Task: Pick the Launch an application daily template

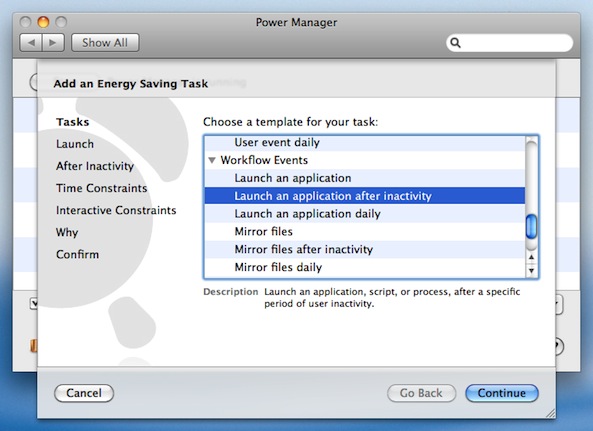Action: [x=365, y=214]
